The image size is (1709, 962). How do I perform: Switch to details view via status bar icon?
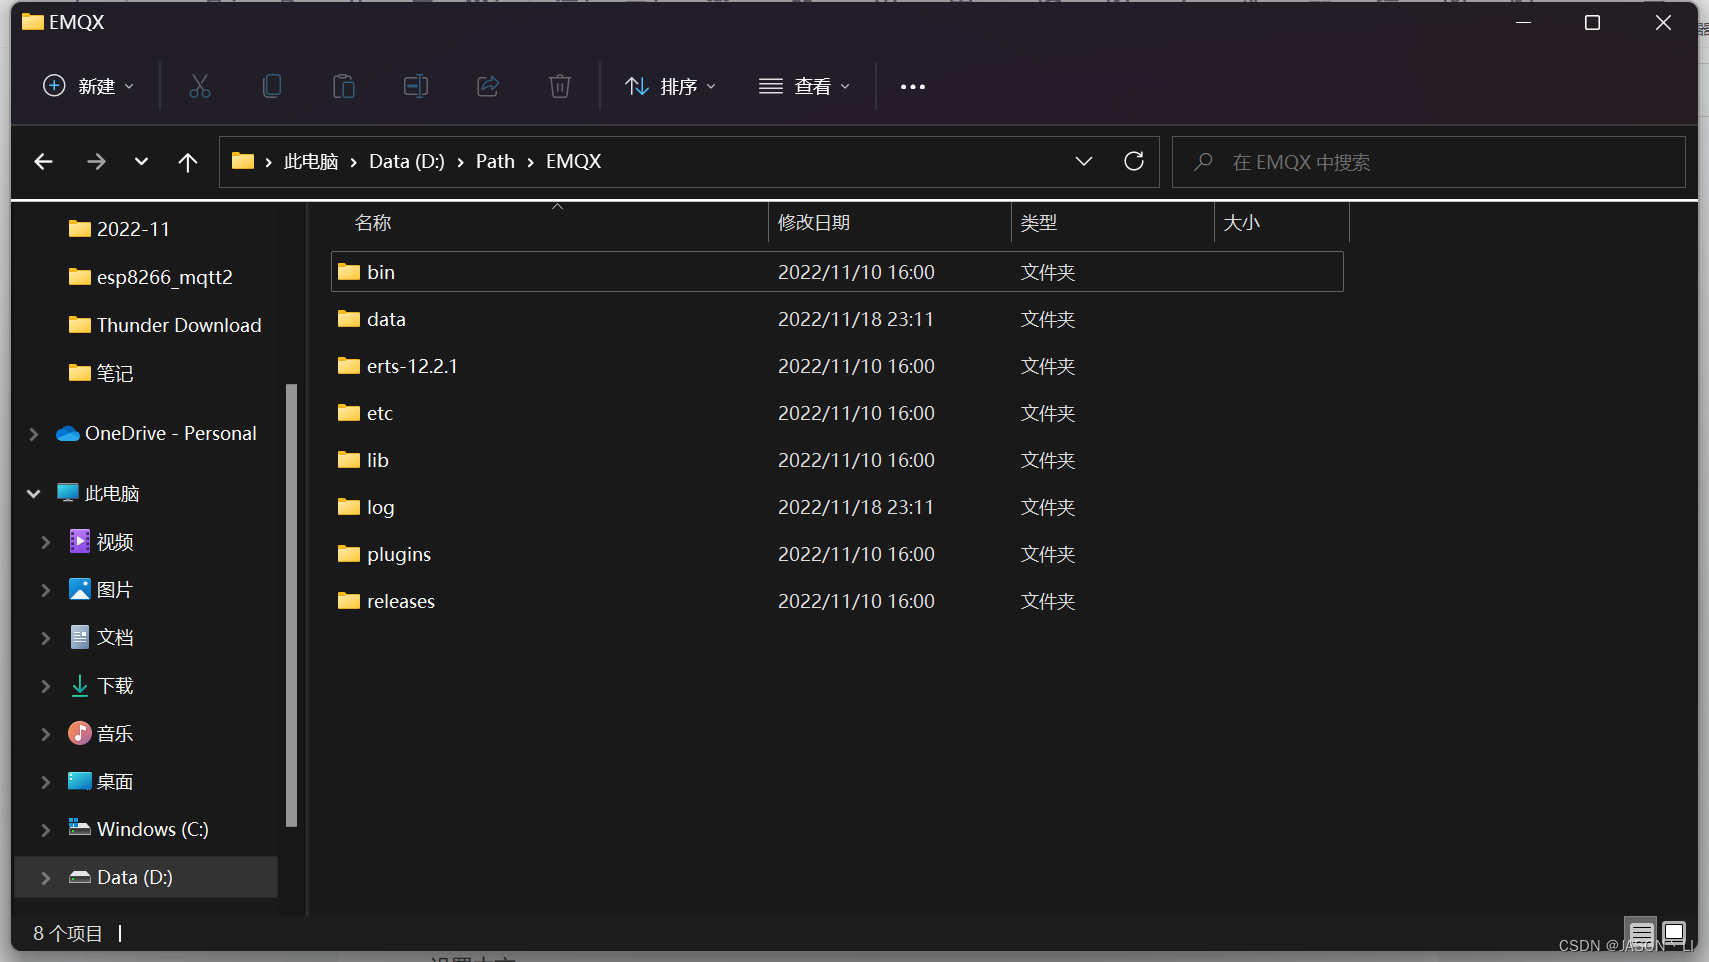(1641, 933)
